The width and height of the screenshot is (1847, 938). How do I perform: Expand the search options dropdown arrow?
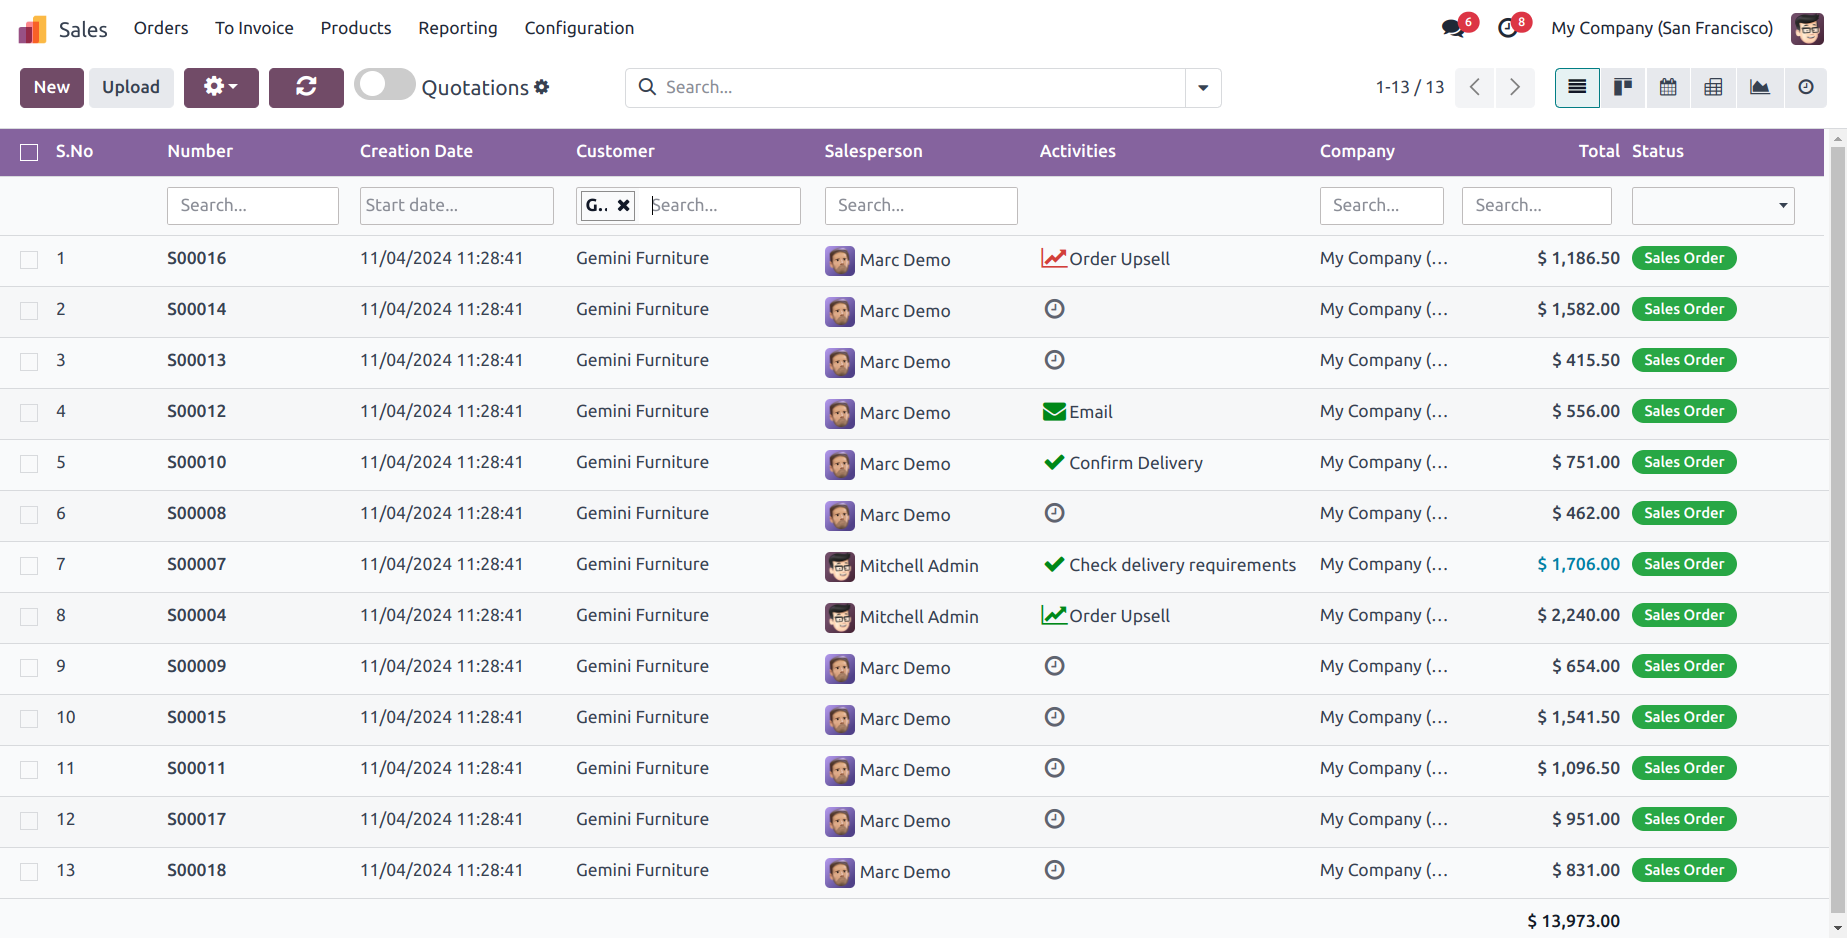coord(1203,88)
